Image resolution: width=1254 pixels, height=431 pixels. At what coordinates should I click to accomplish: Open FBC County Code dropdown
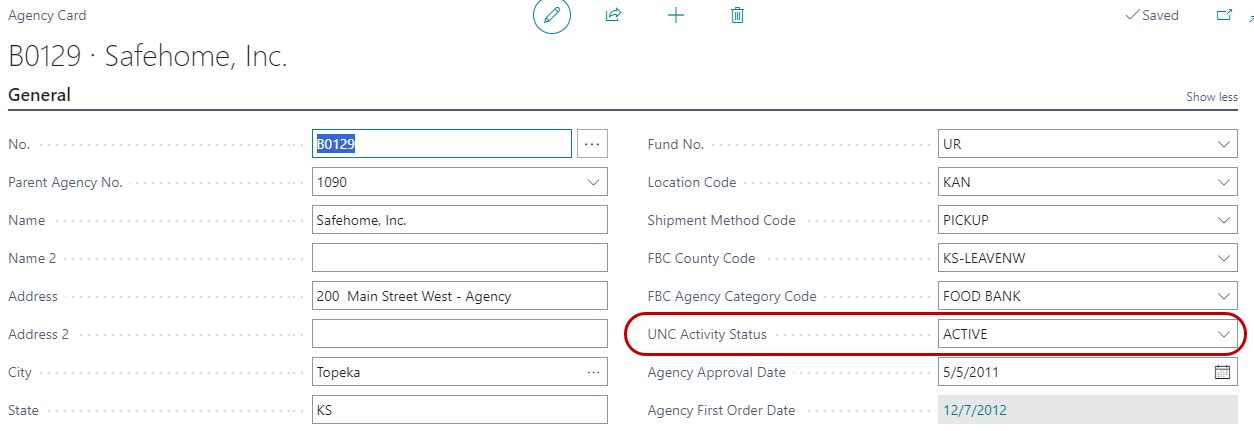pos(1224,258)
